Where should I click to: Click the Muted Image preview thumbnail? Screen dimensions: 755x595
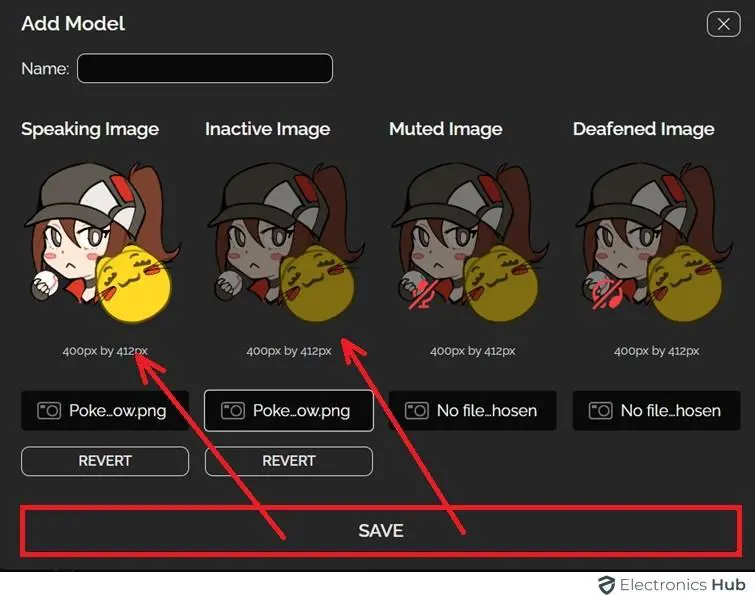pos(471,242)
